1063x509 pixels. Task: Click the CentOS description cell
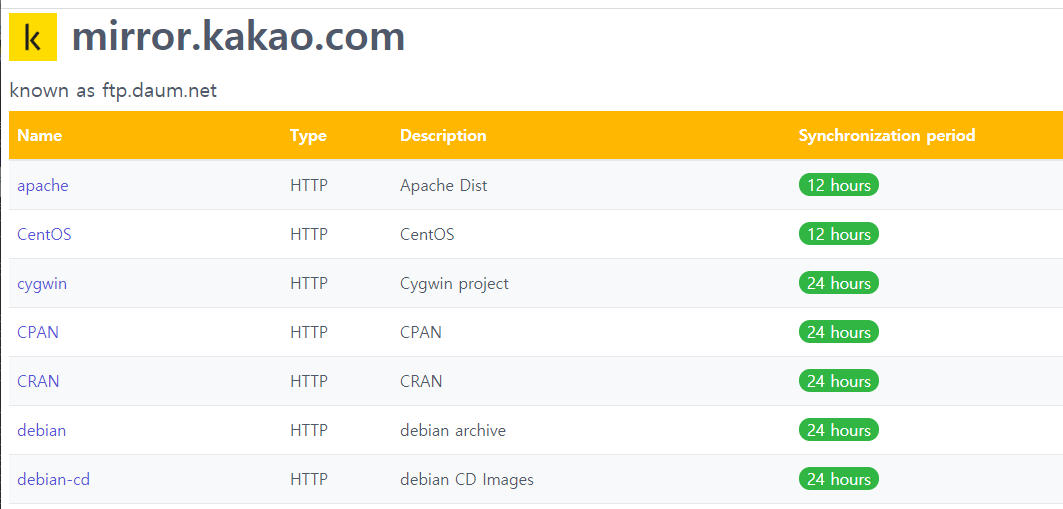(427, 235)
